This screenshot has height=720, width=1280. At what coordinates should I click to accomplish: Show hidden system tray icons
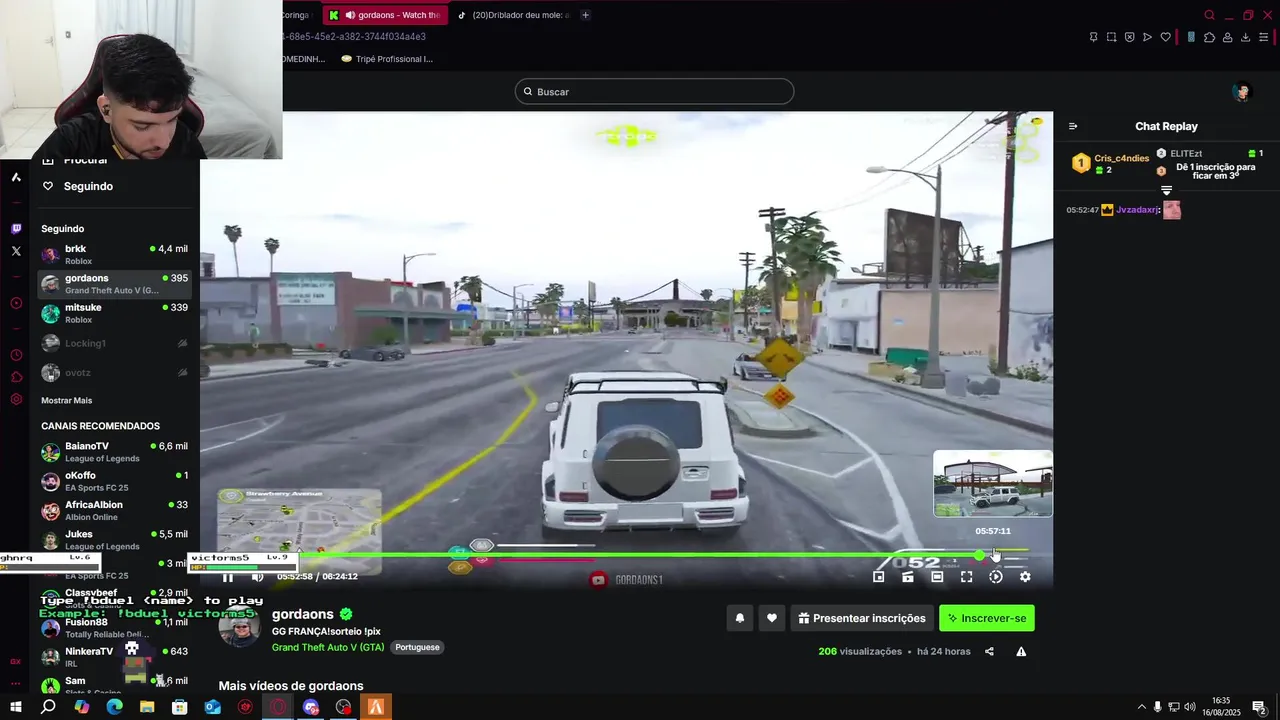pos(1141,707)
